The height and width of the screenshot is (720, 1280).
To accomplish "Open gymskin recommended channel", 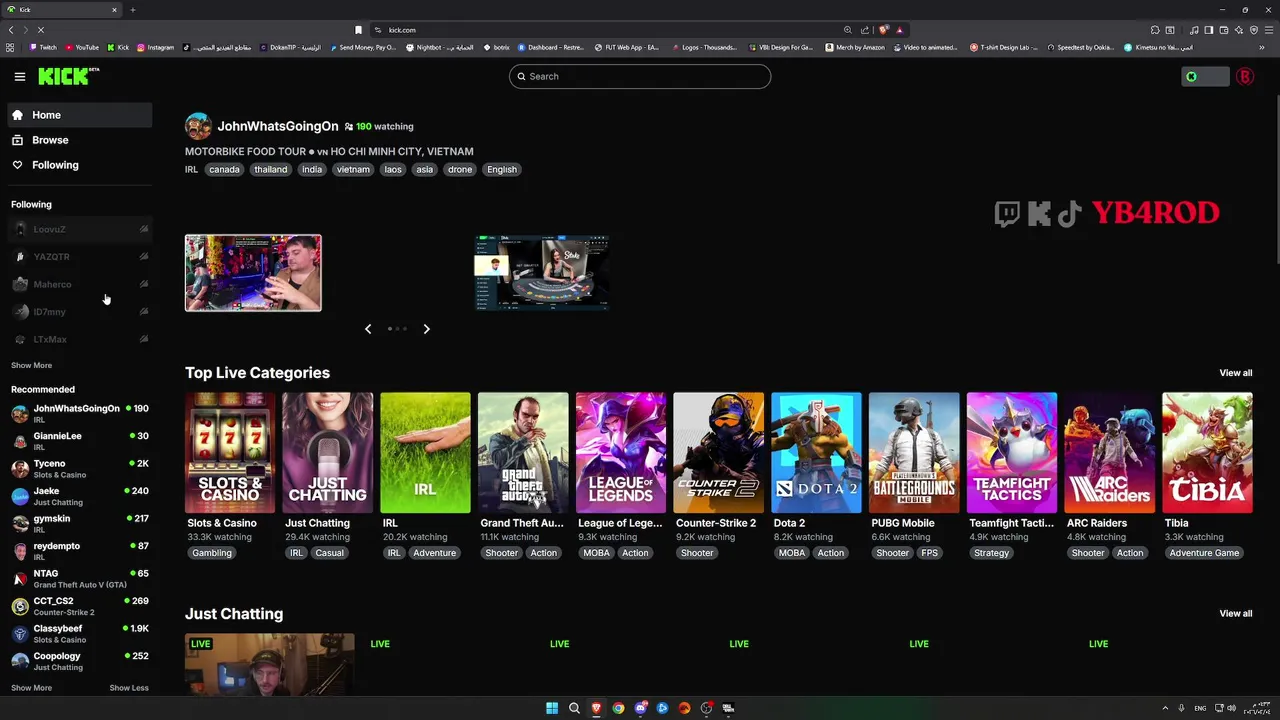I will pos(80,523).
